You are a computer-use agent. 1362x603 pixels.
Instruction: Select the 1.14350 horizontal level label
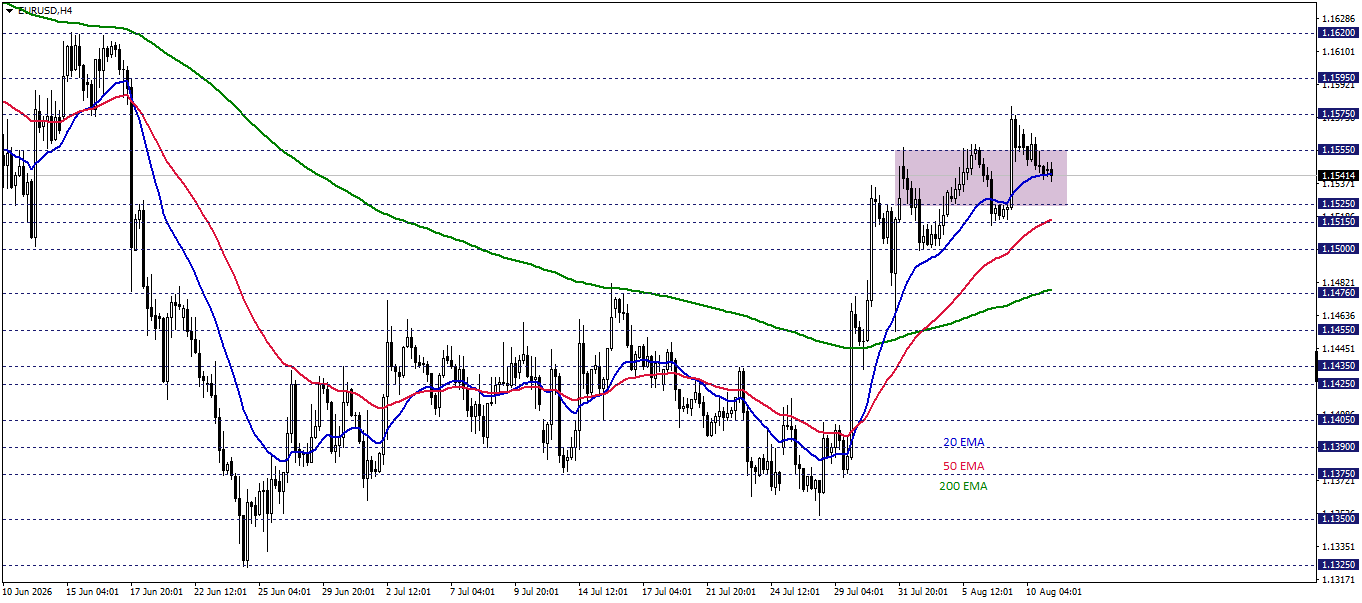[1338, 366]
